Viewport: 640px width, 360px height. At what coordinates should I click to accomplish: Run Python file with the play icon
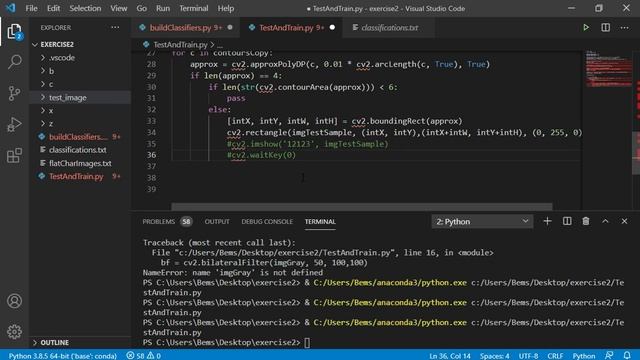[586, 28]
